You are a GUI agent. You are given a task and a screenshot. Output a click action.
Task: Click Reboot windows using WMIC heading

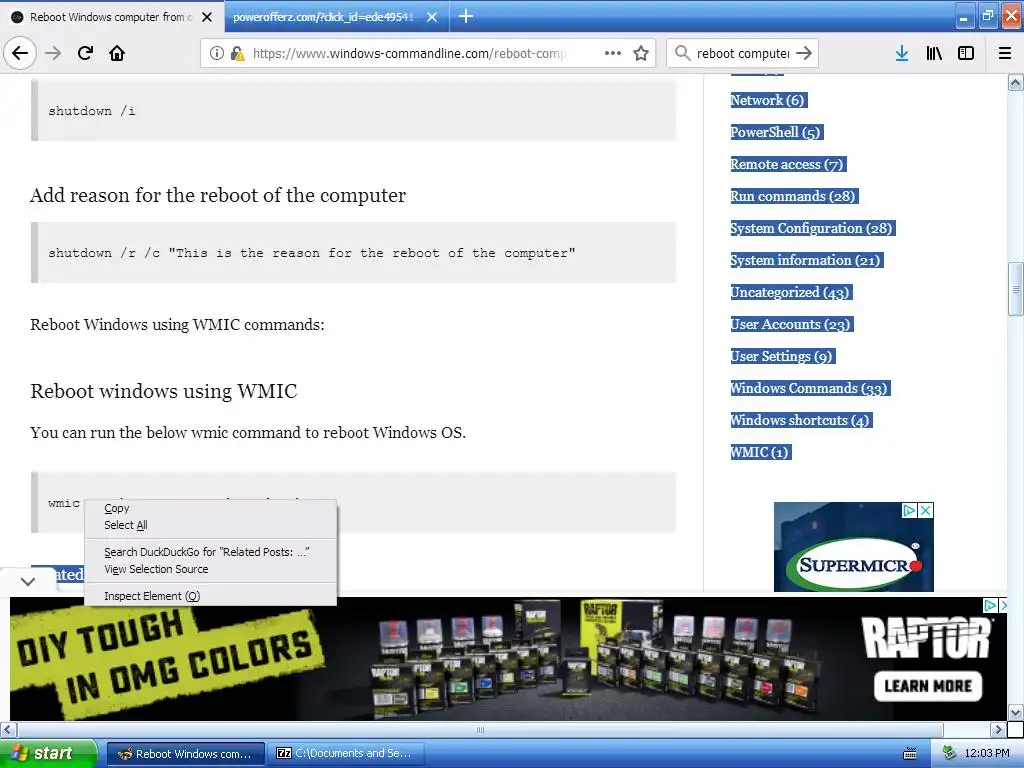click(x=163, y=391)
